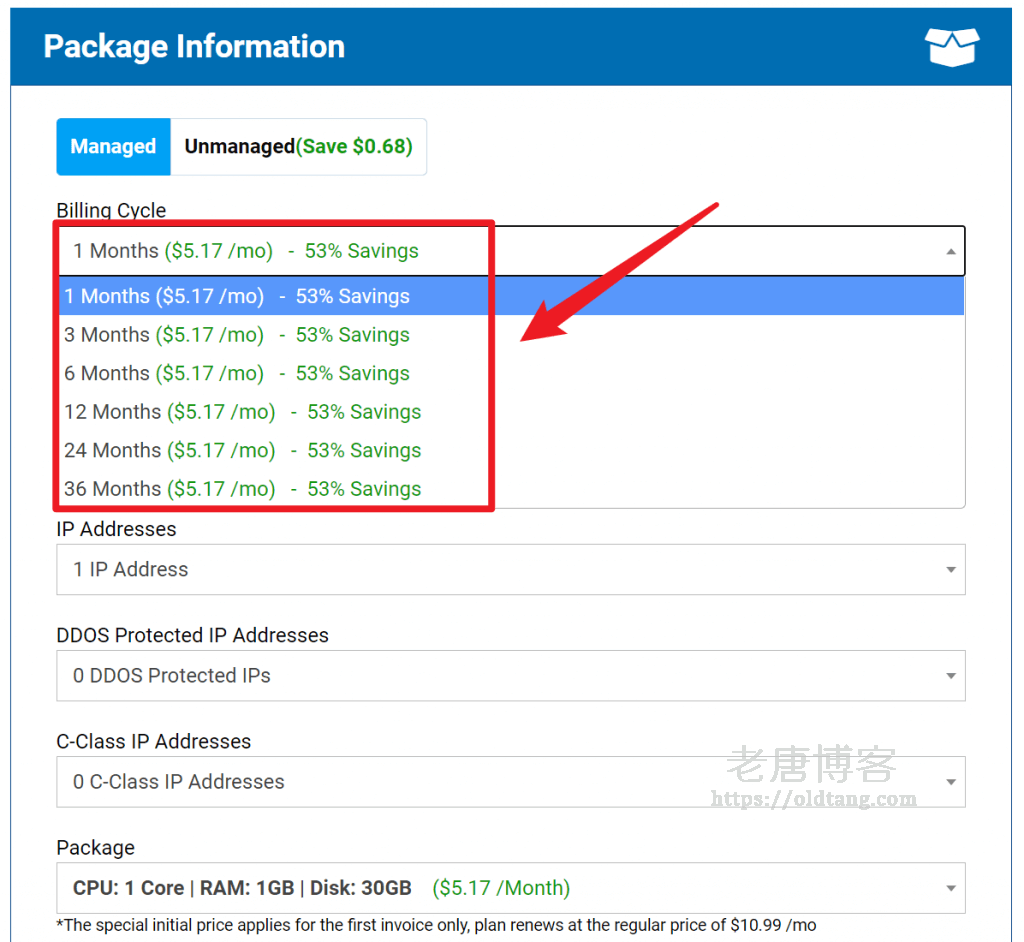Viewport: 1024px width, 942px height.
Task: Click the IP Addresses dropdown arrow
Action: click(x=950, y=570)
